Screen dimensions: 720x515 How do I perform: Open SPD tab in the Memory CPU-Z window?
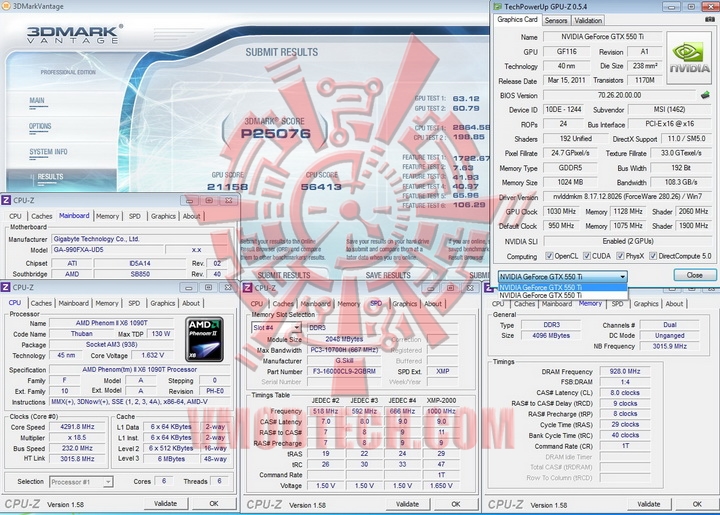tap(618, 304)
